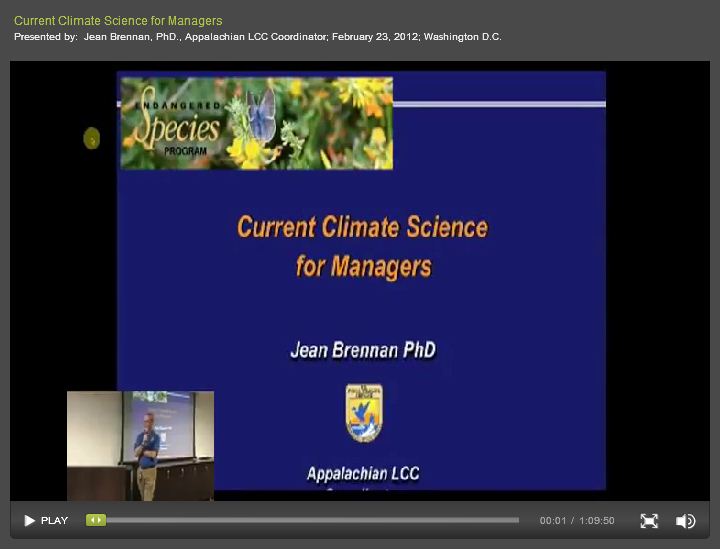Image resolution: width=722 pixels, height=550 pixels.
Task: Click the Jean Brennan PhD name on the slide
Action: (362, 351)
